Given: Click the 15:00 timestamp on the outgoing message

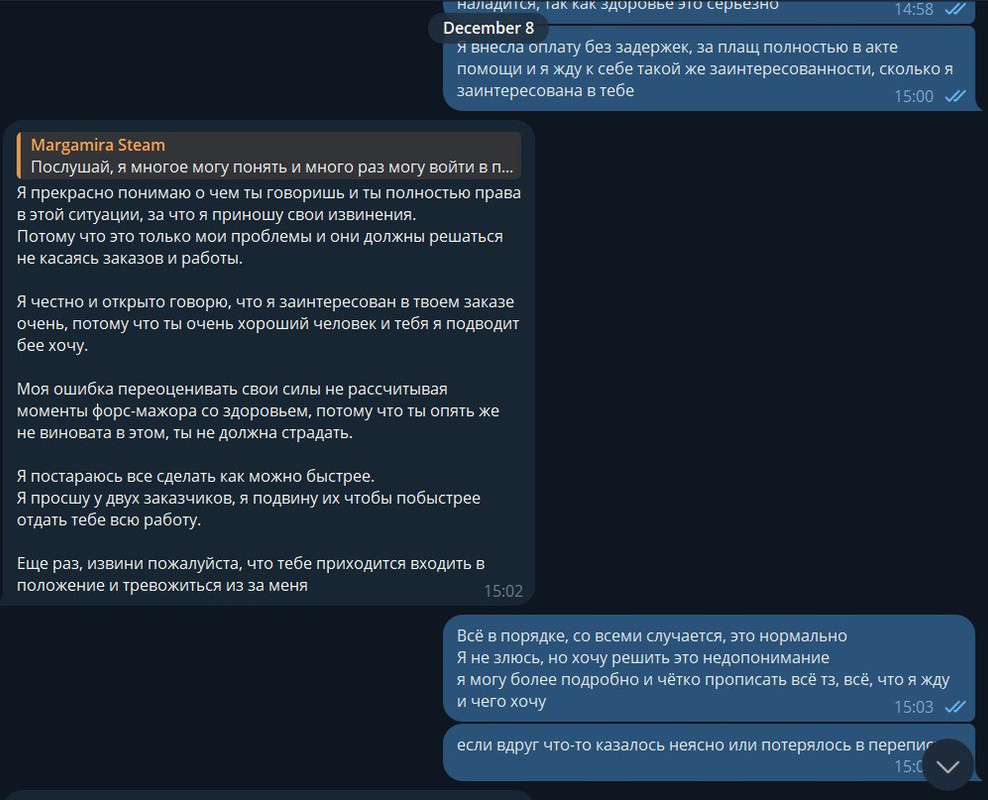Looking at the screenshot, I should (914, 96).
